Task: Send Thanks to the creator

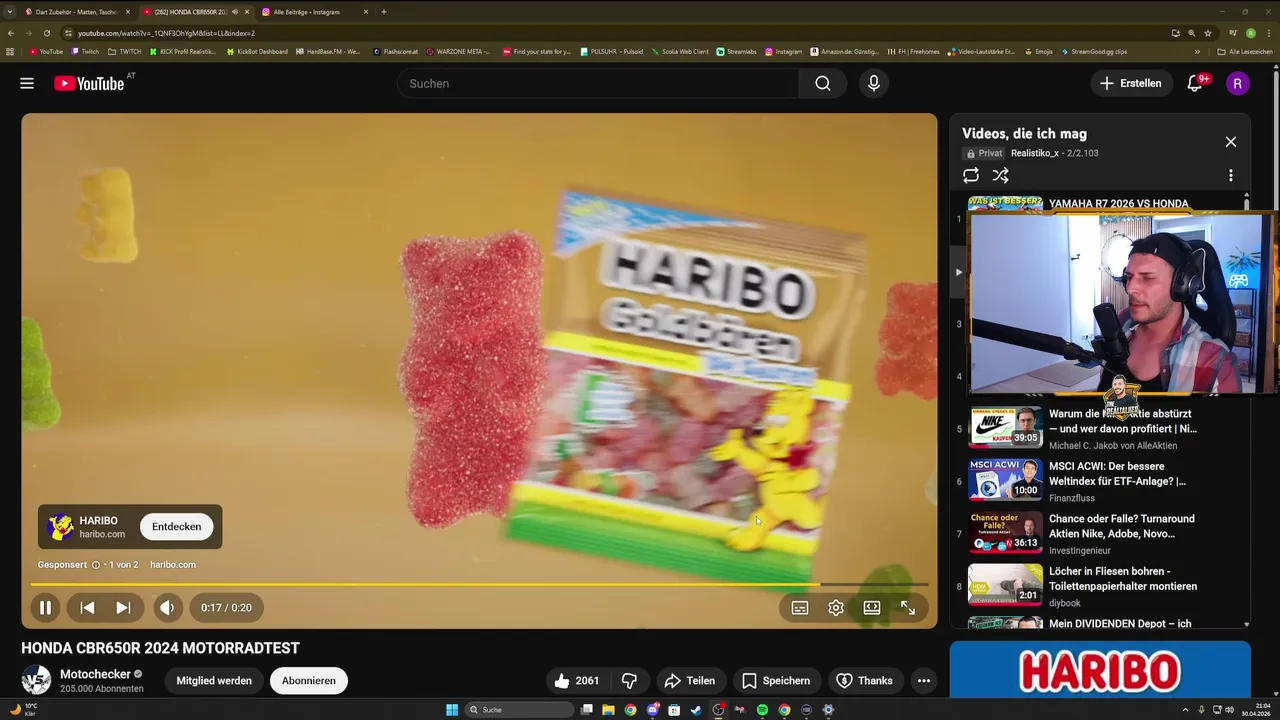Action: pos(864,681)
